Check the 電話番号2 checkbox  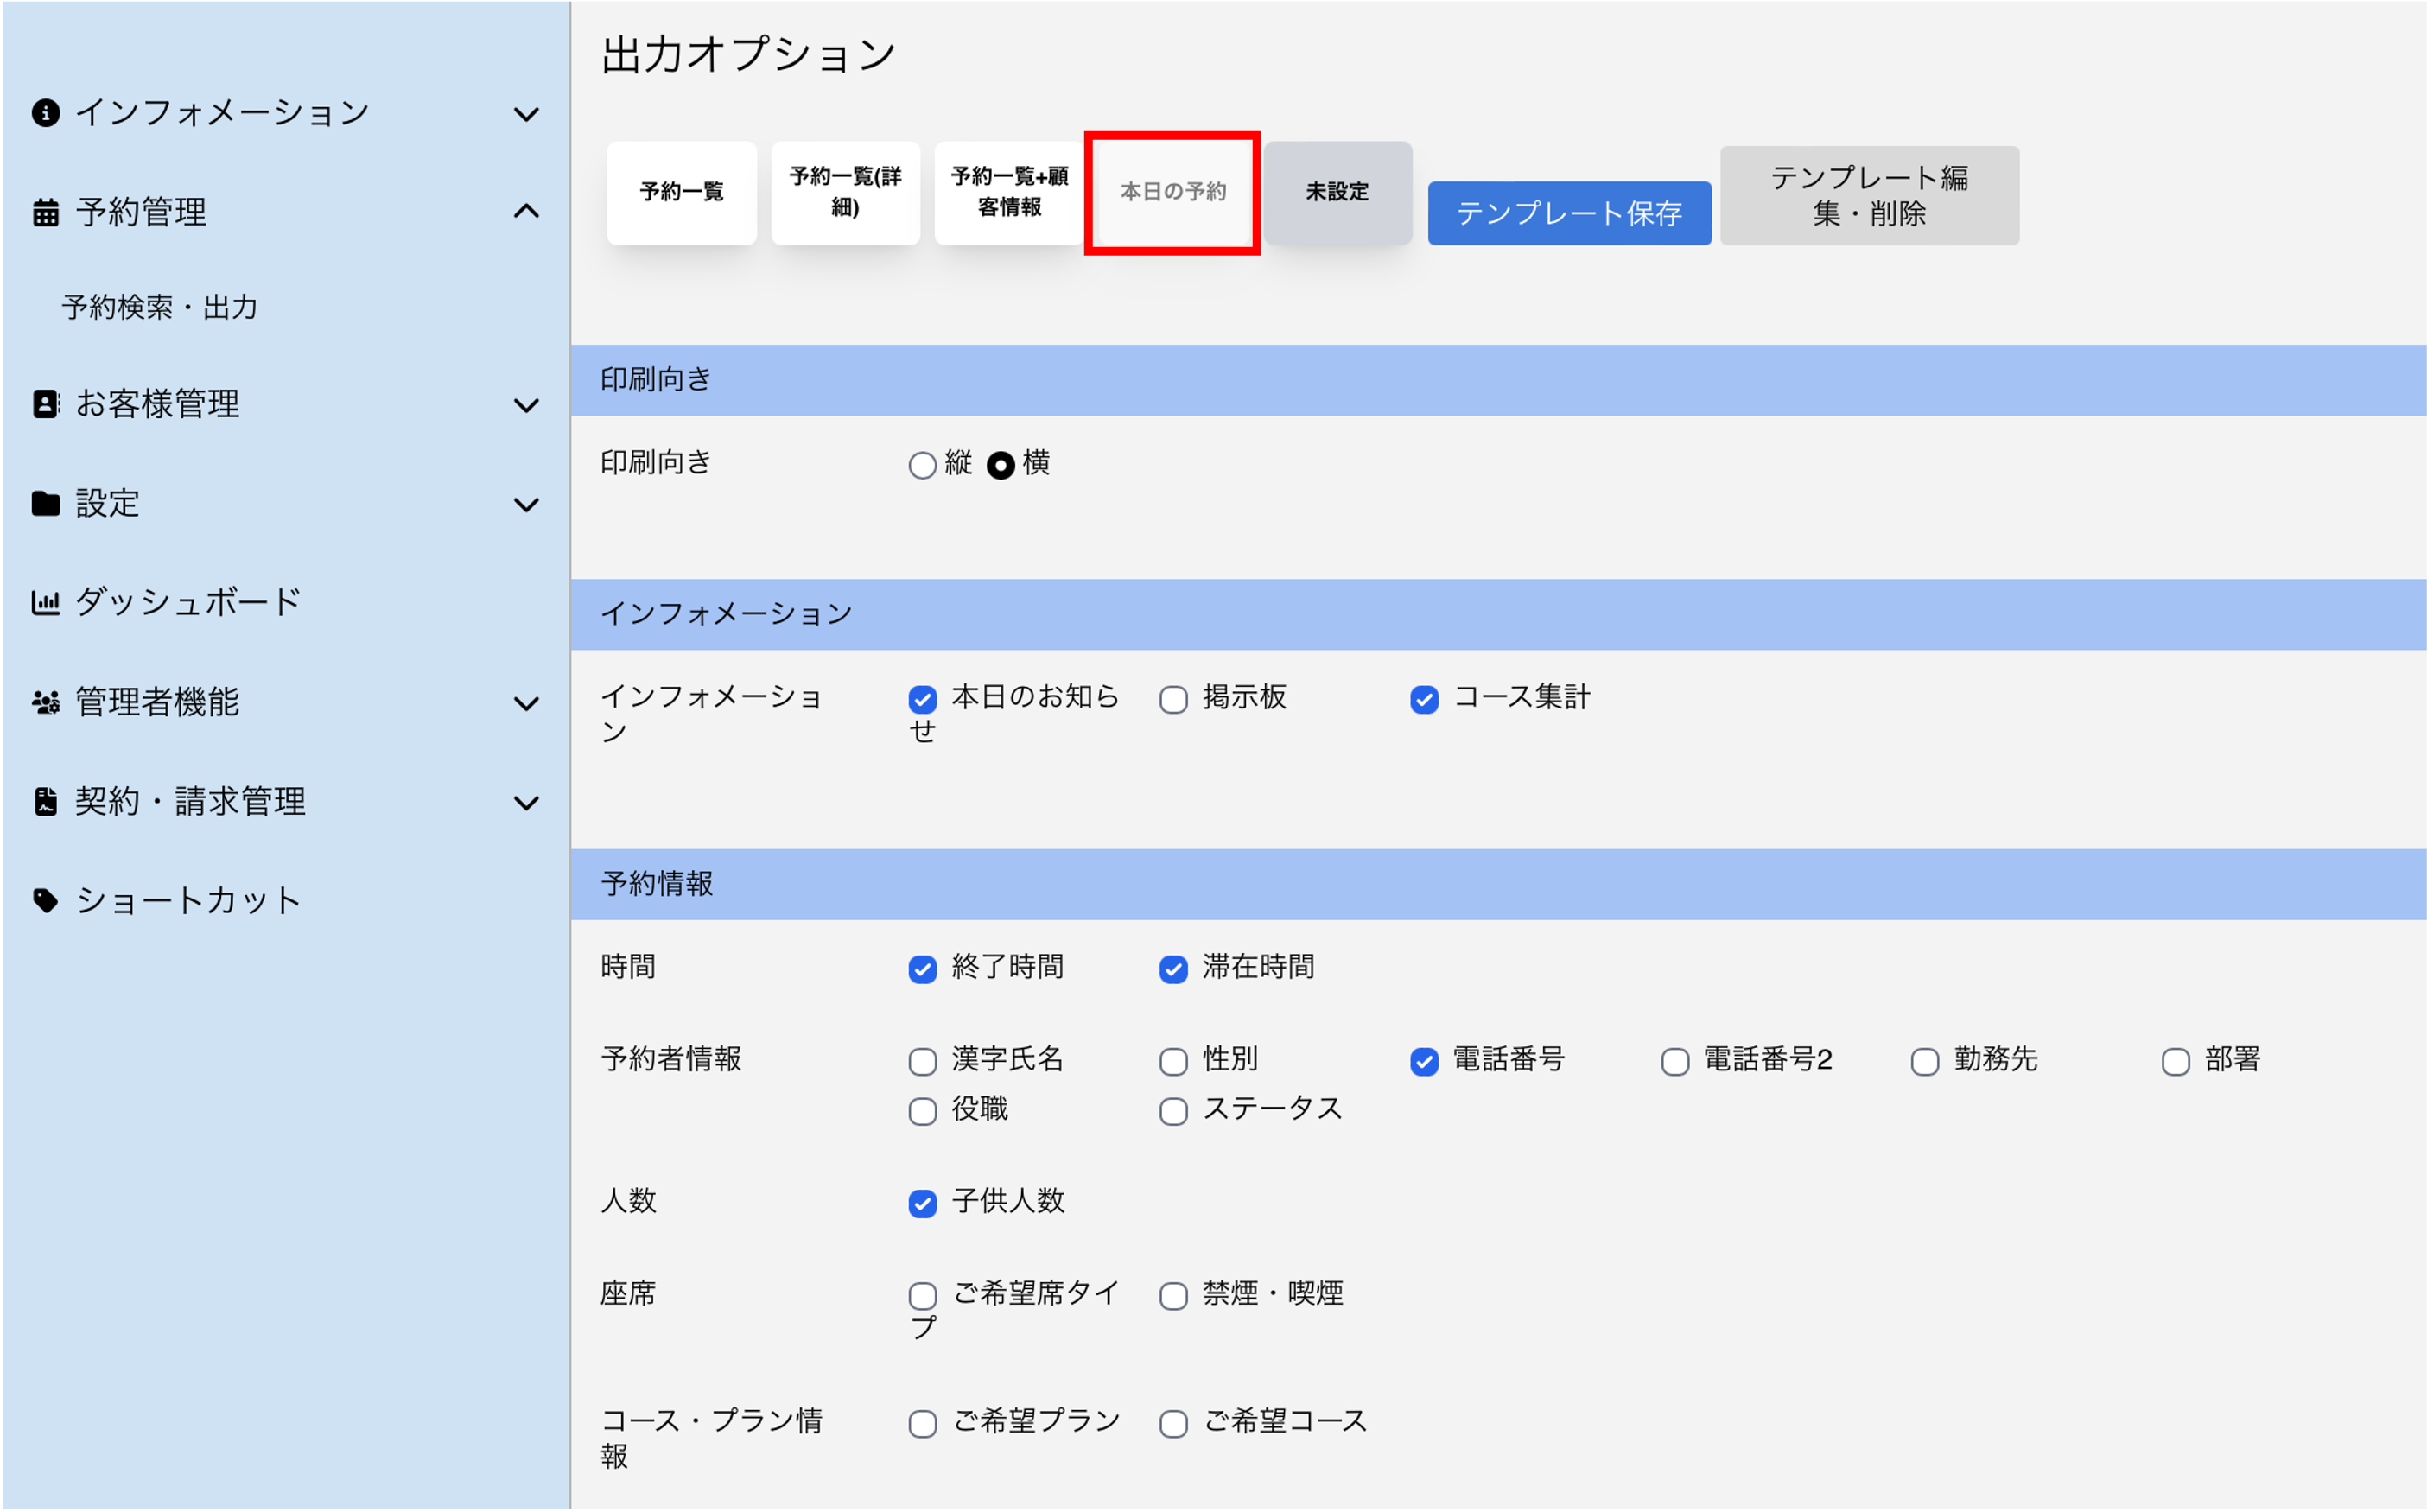click(x=1675, y=1061)
